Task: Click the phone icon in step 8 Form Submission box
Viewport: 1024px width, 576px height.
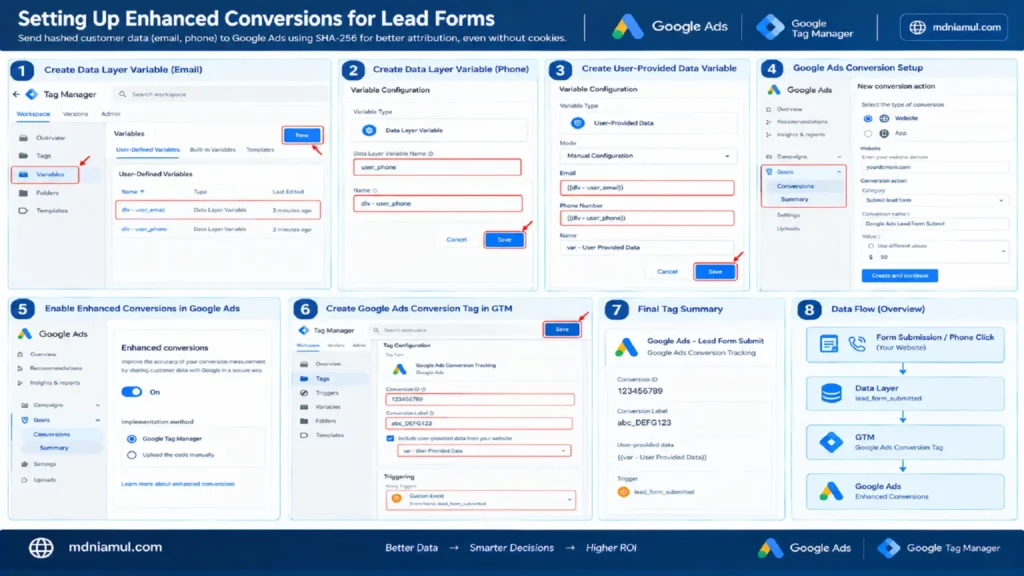Action: tap(857, 343)
